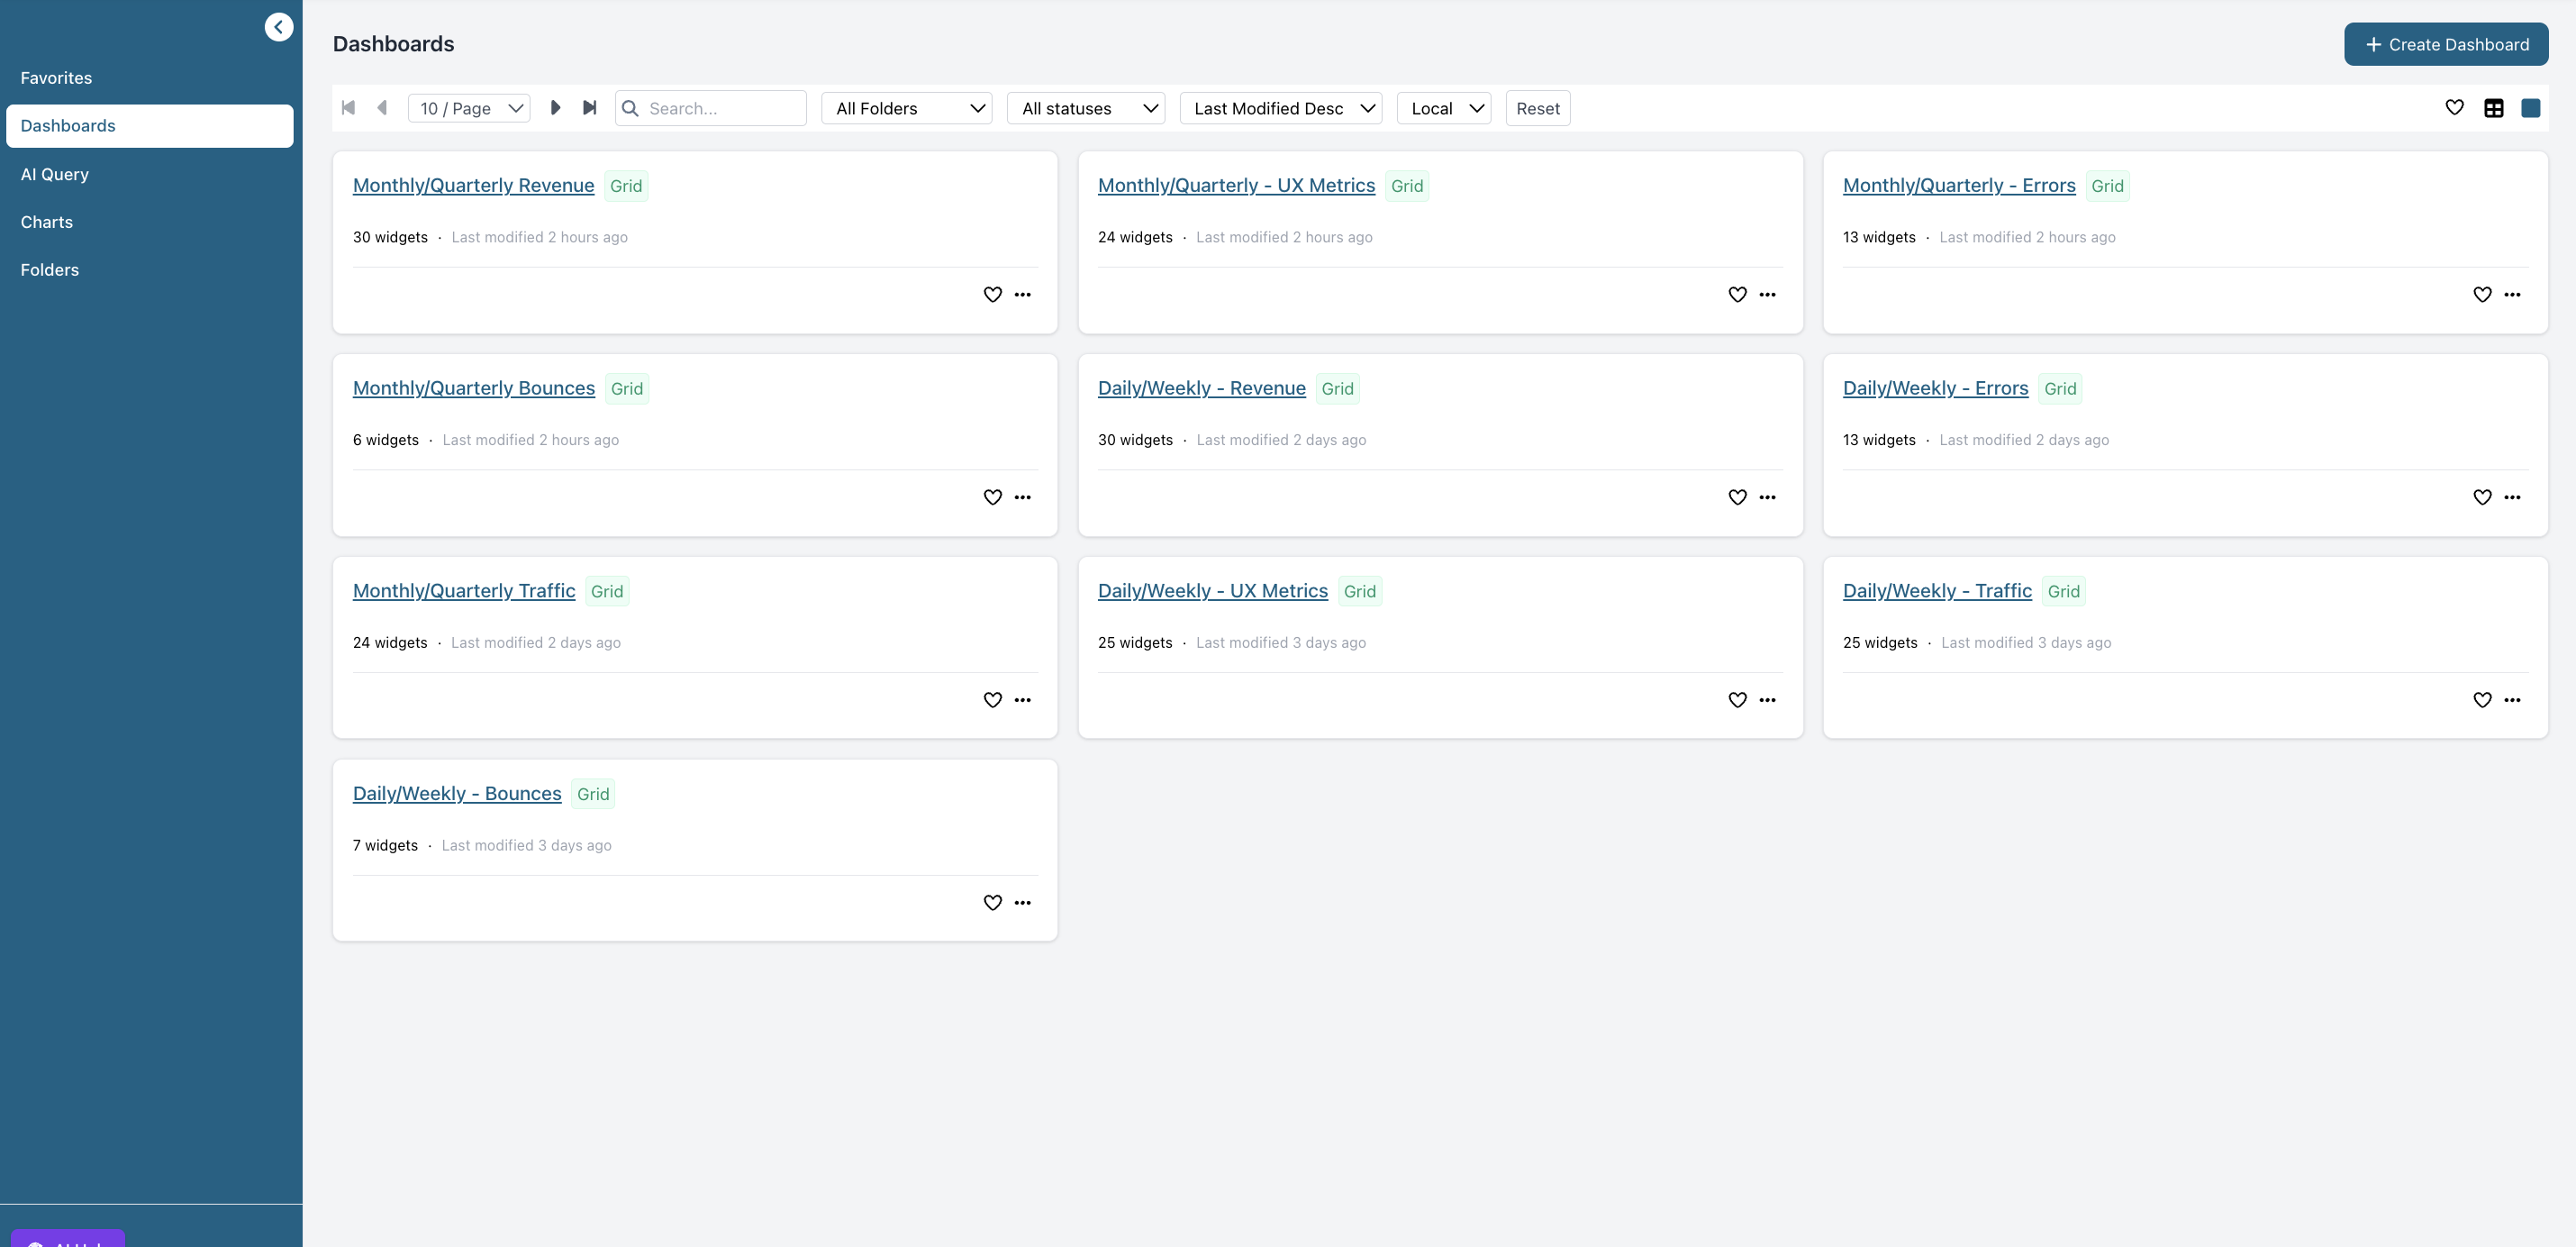Switch to table list view icon
The width and height of the screenshot is (2576, 1247).
(x=2493, y=108)
